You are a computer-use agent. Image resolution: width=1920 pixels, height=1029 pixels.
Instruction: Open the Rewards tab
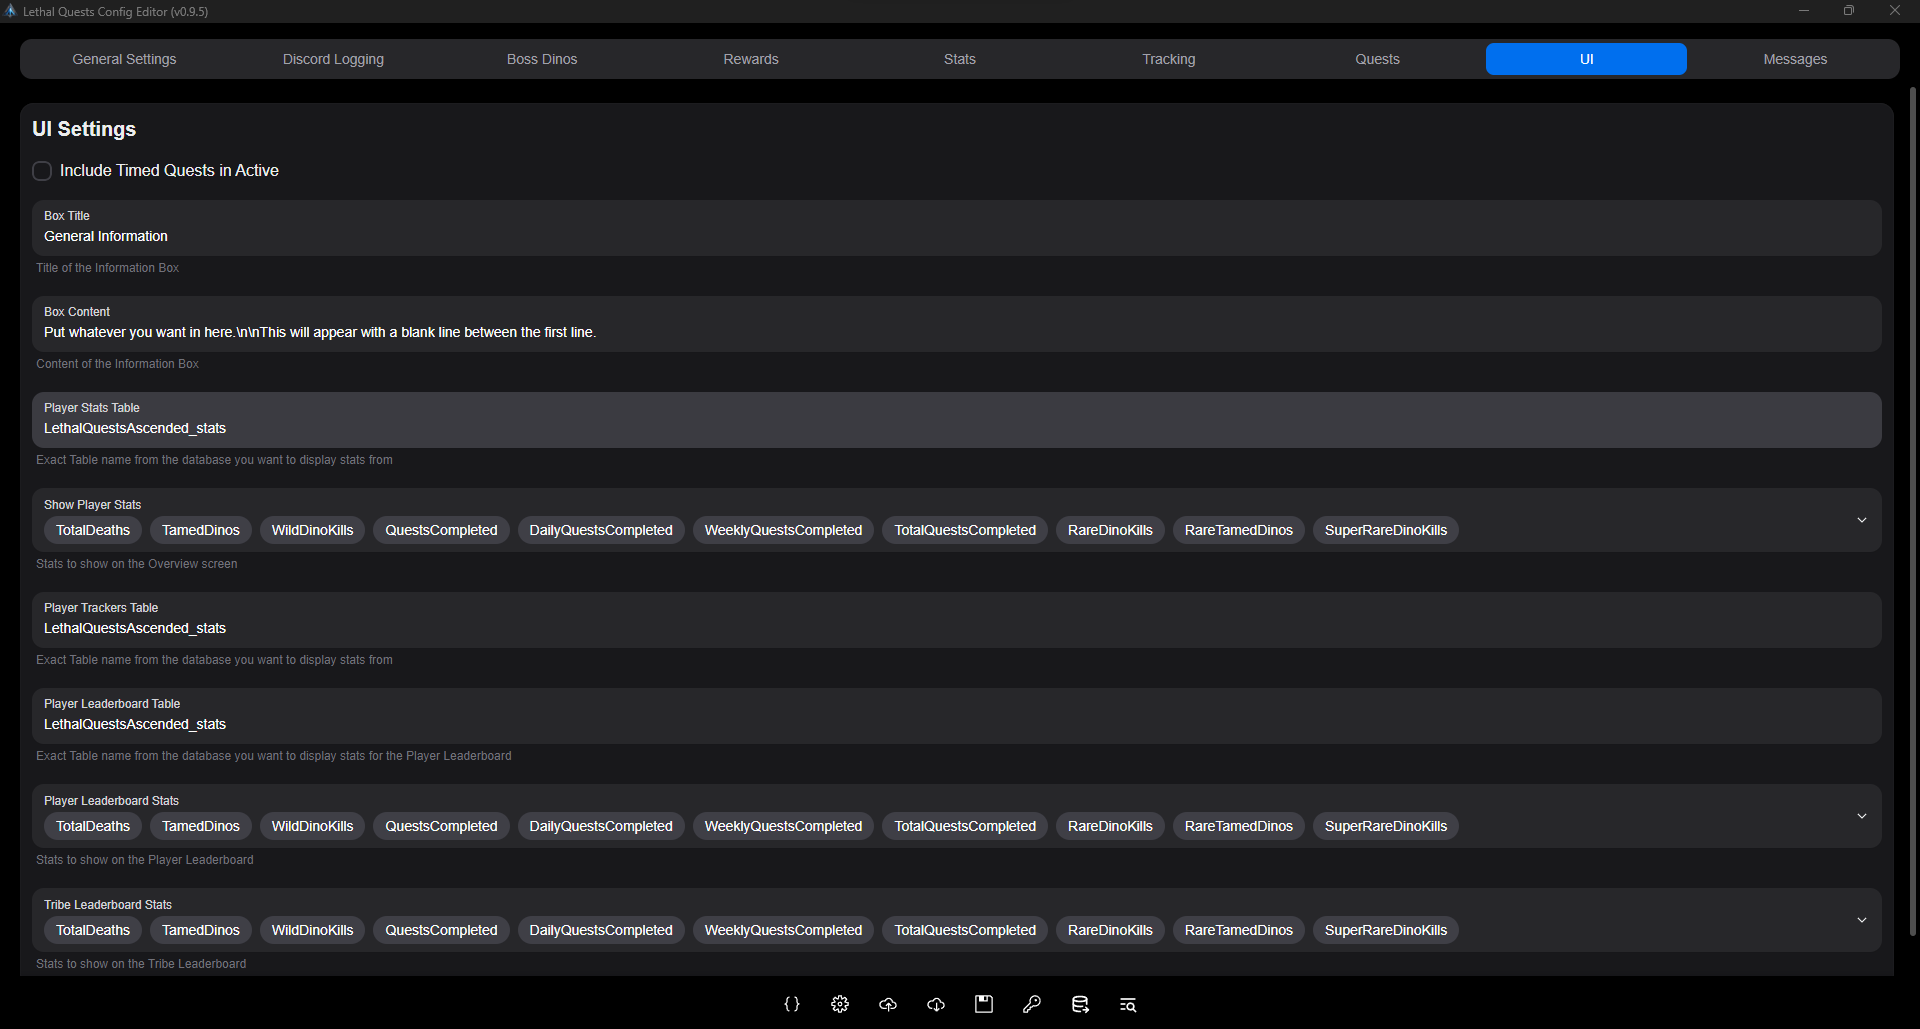point(751,59)
